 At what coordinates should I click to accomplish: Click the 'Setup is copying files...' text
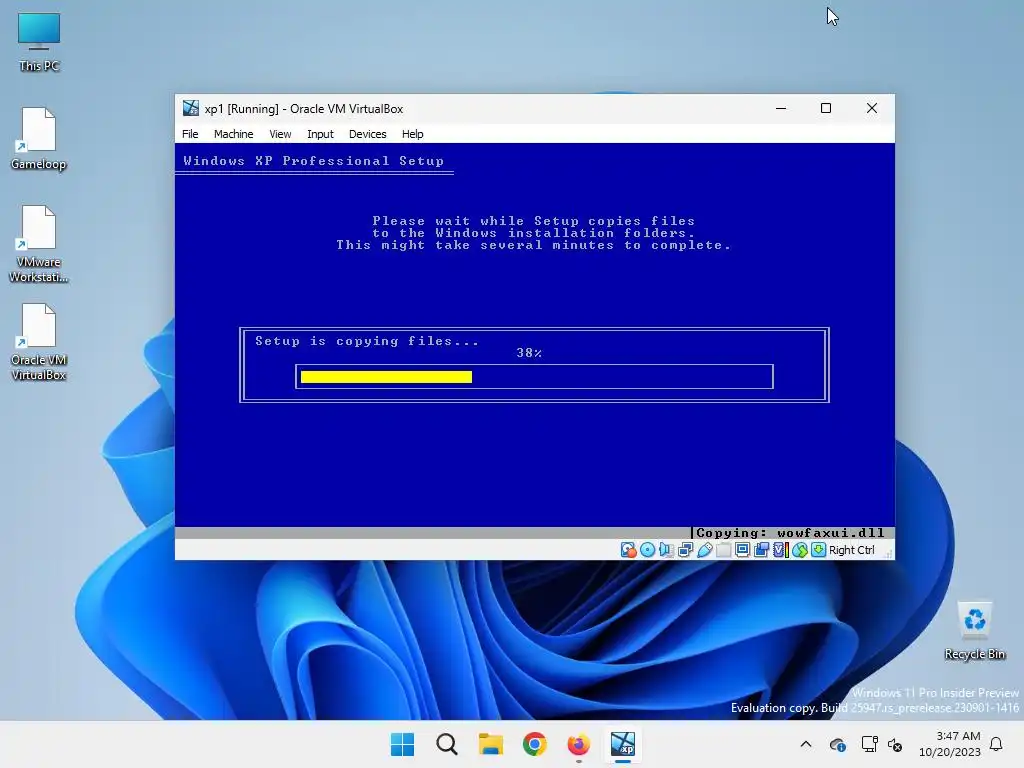coord(367,341)
